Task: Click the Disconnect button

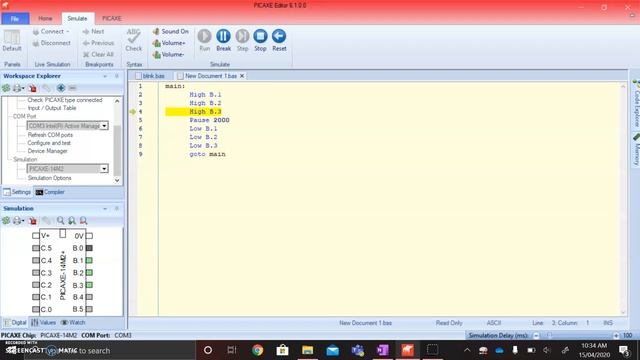Action: coord(51,43)
